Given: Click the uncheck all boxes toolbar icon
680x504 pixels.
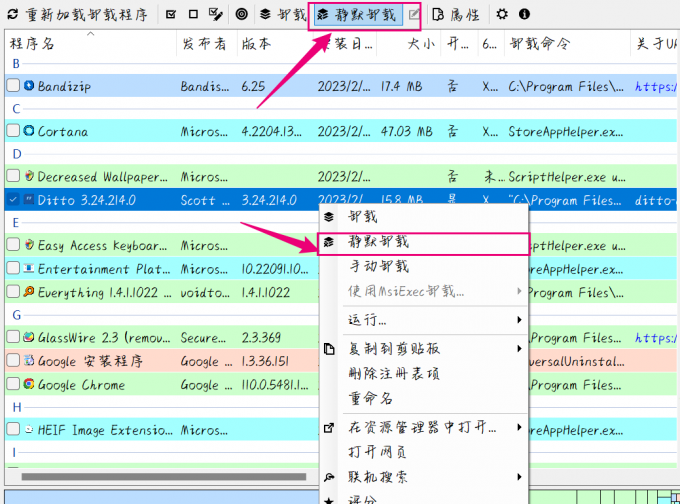Looking at the screenshot, I should click(193, 14).
